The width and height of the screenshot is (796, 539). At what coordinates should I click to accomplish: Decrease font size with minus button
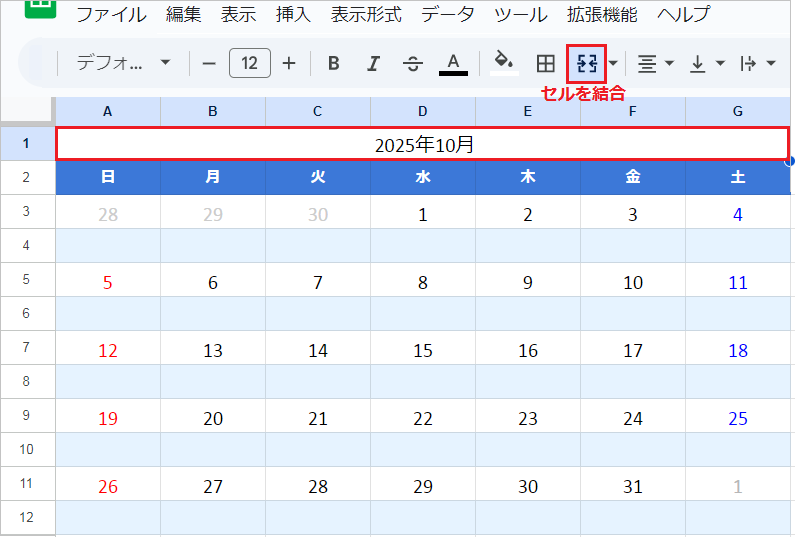209,64
